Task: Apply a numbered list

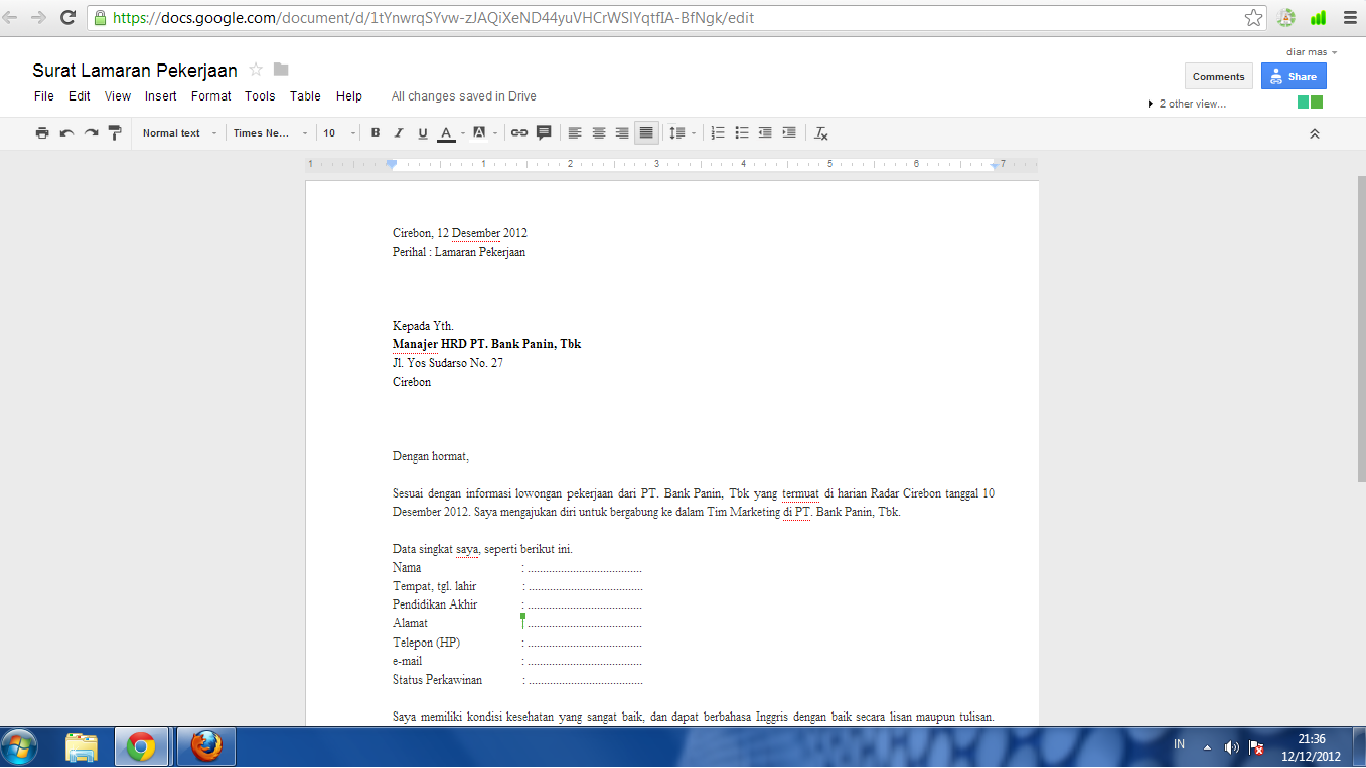Action: point(718,133)
